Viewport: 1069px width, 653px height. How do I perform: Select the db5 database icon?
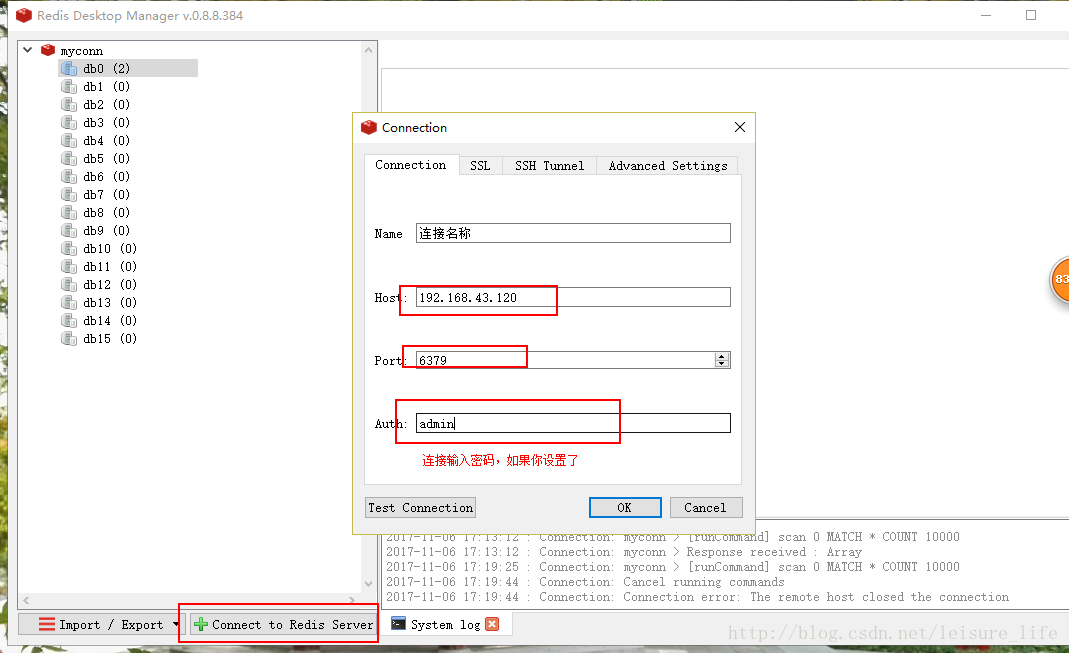pos(69,158)
